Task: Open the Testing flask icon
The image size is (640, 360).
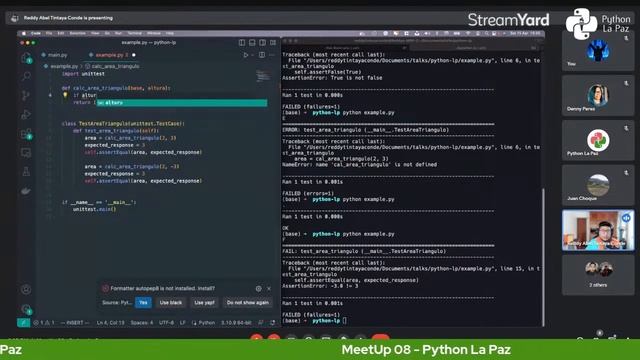Action: pos(26,171)
